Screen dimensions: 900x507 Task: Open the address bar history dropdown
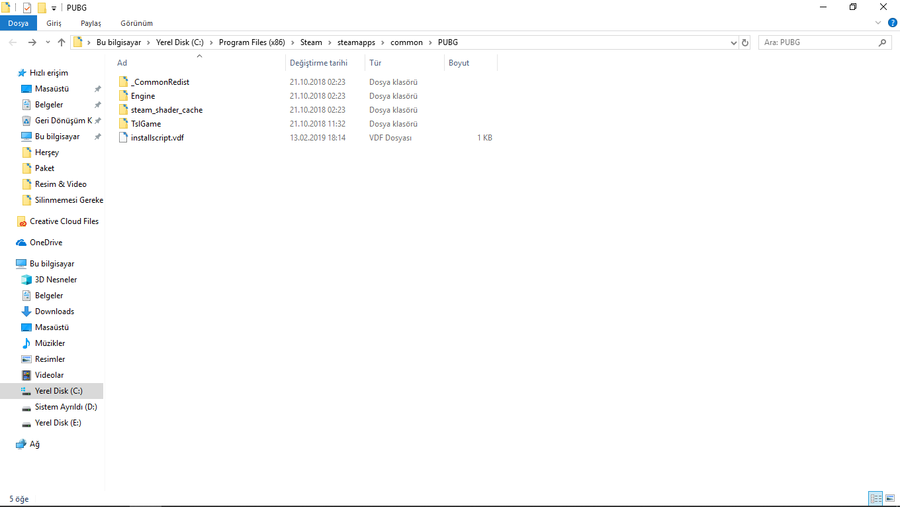(733, 42)
